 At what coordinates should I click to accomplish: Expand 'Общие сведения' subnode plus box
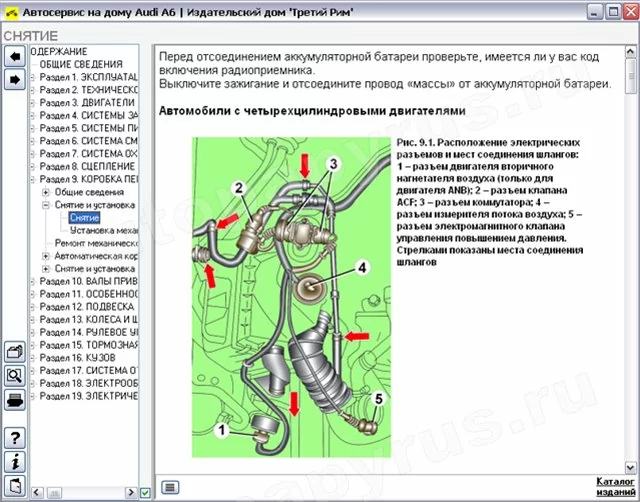[x=46, y=192]
